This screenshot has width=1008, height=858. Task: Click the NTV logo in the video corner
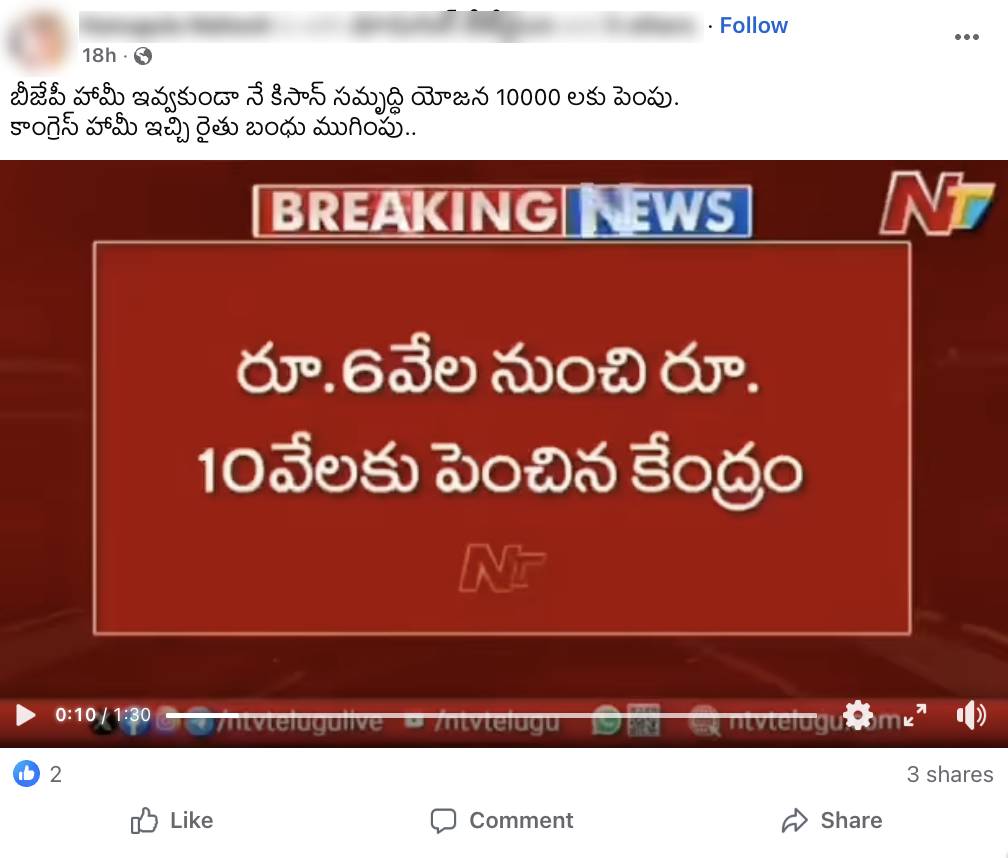coord(937,202)
